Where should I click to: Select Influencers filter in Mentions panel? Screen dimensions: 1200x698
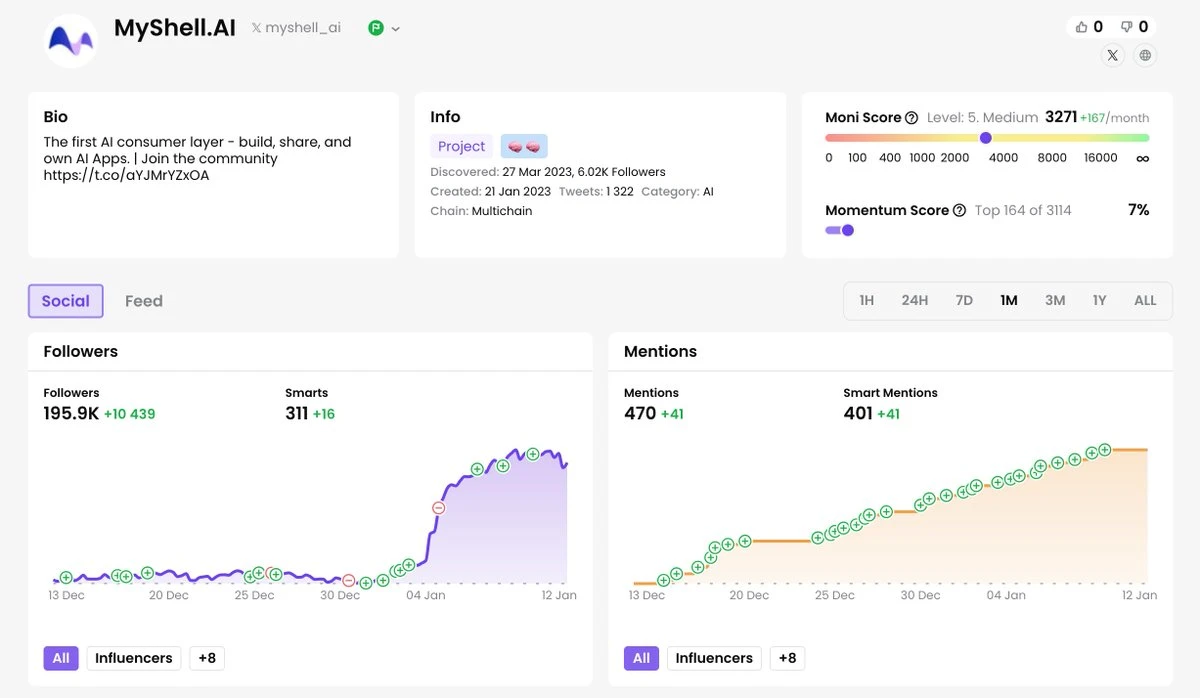(714, 658)
